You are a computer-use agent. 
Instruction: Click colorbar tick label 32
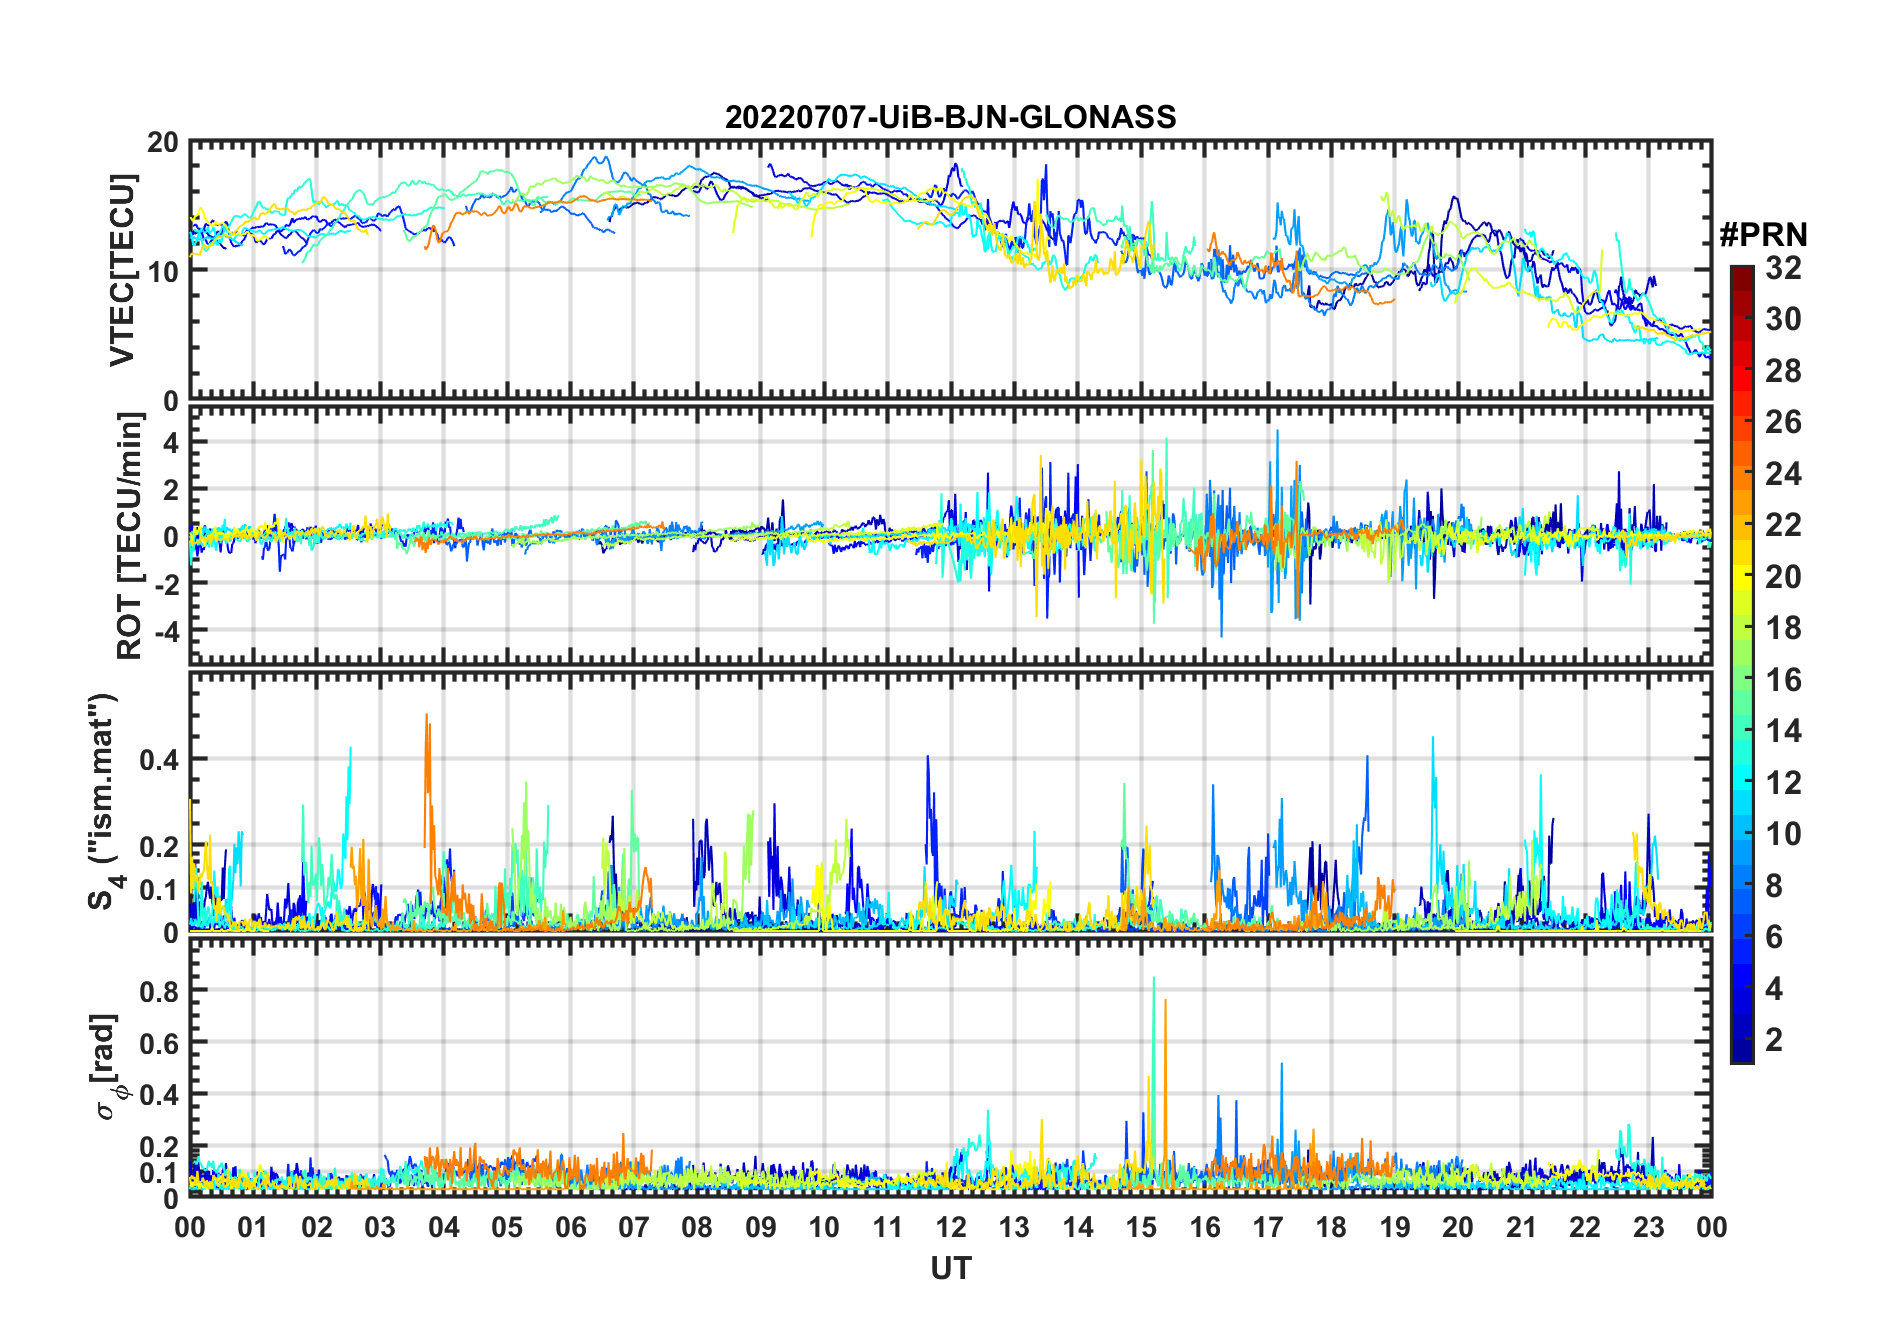pos(1783,268)
